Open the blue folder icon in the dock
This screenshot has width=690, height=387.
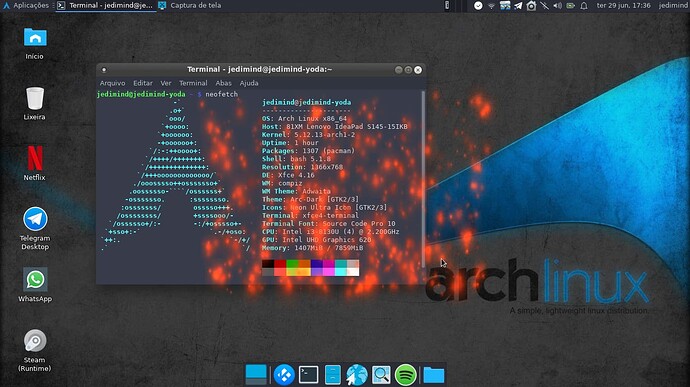(x=433, y=375)
